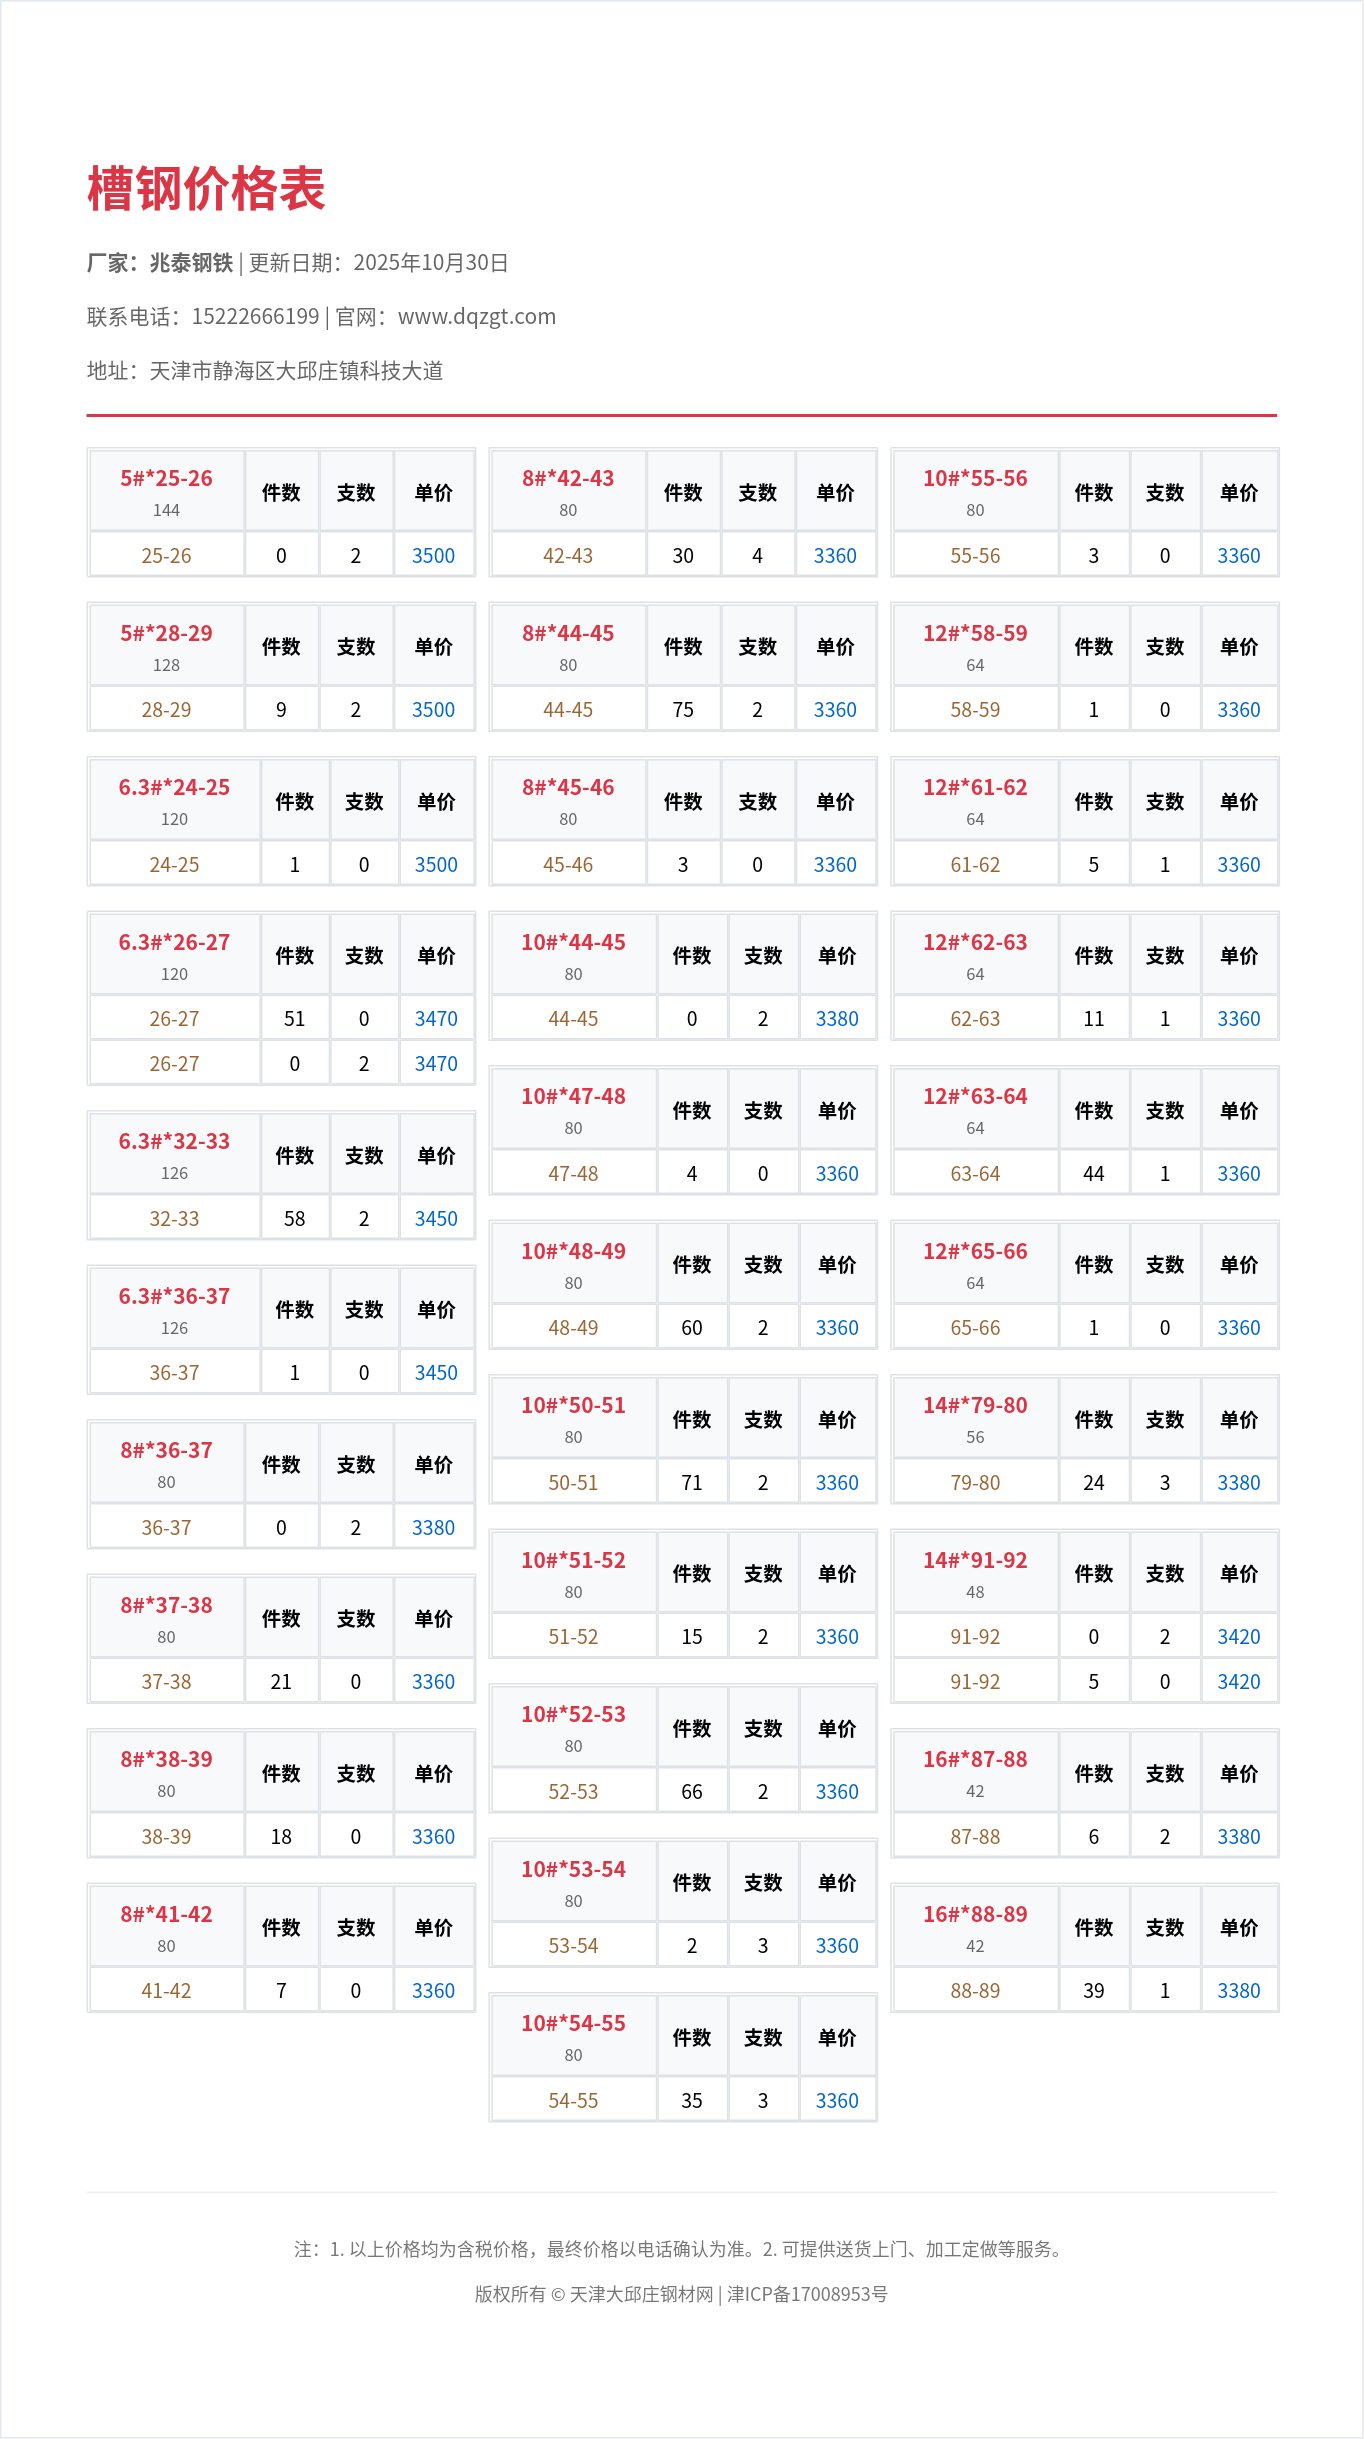Screen dimensions: 1365x2439
Task: Click the 3450 price for 6.3#*32-33
Action: click(x=436, y=1219)
